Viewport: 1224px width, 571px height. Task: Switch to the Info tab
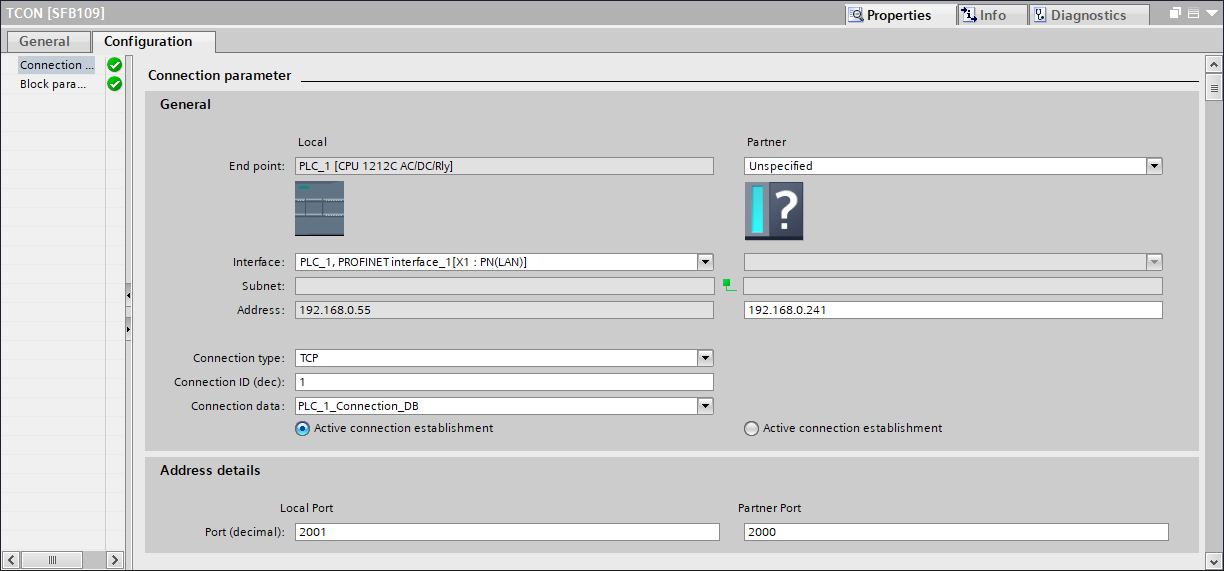click(x=991, y=15)
